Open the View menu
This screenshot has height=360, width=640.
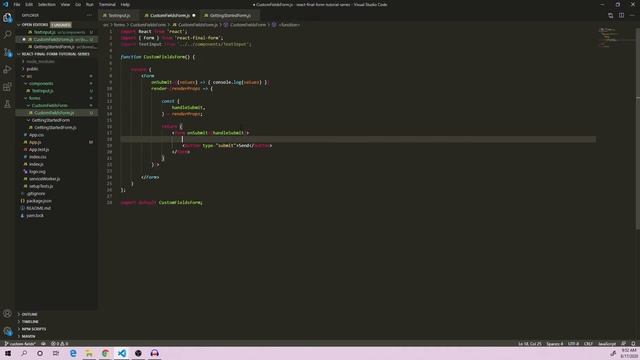[x=65, y=4]
